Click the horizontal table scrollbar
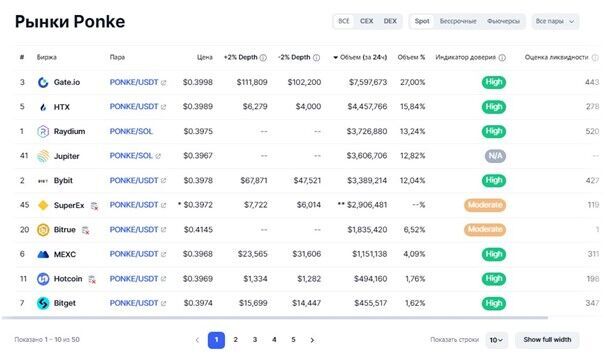 click(274, 318)
